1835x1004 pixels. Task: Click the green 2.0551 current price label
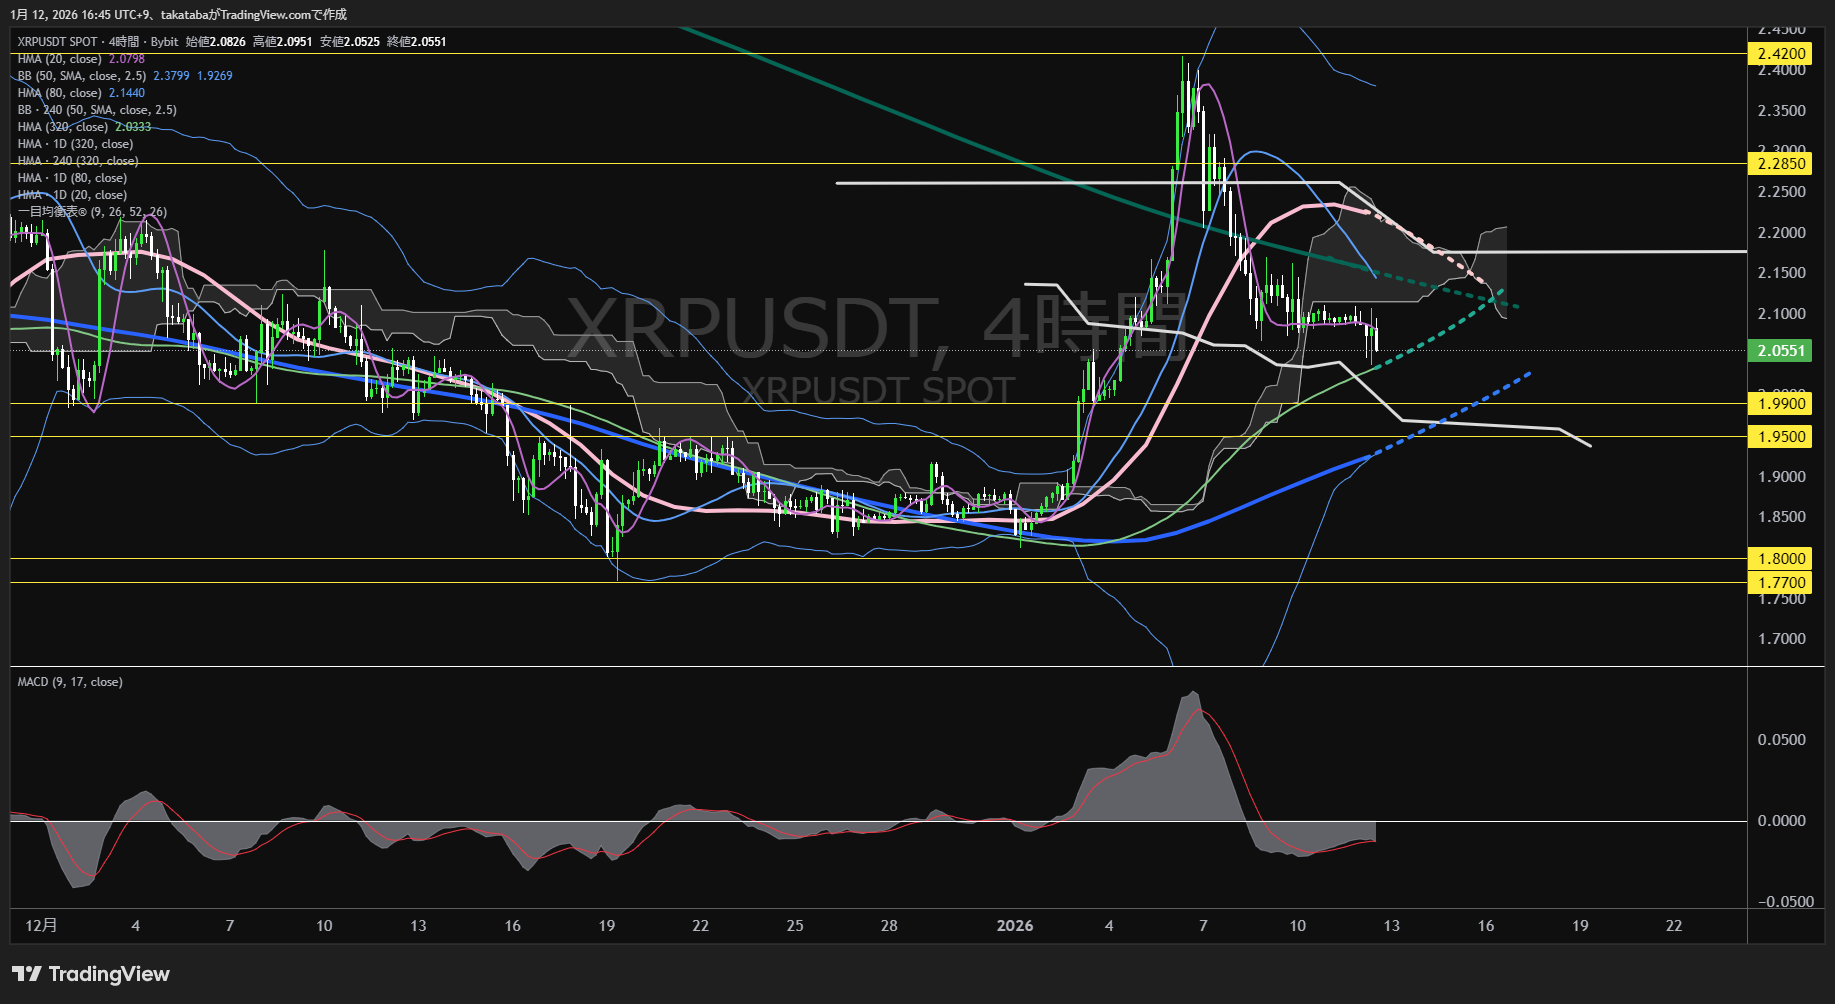[1781, 351]
